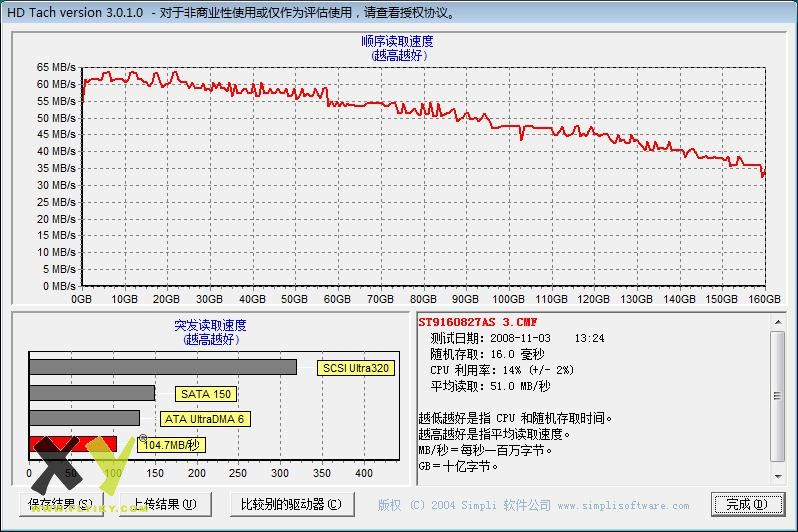The height and width of the screenshot is (532, 798).
Task: Select the SATA 150 yellow label
Action: [x=207, y=394]
